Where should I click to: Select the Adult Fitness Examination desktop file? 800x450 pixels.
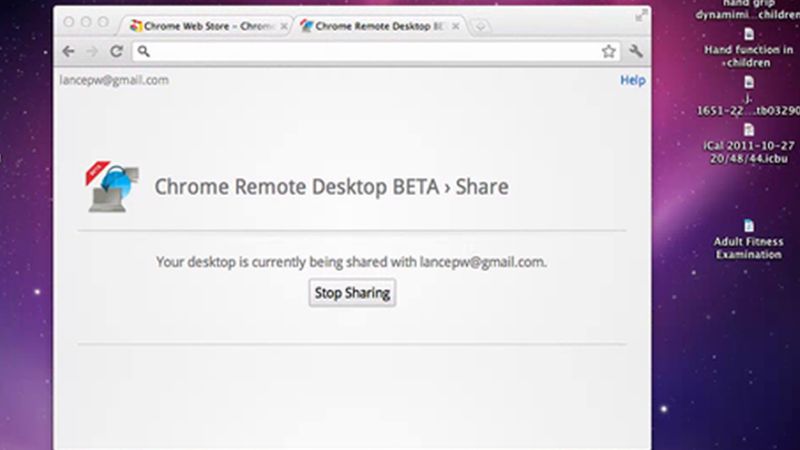point(748,240)
